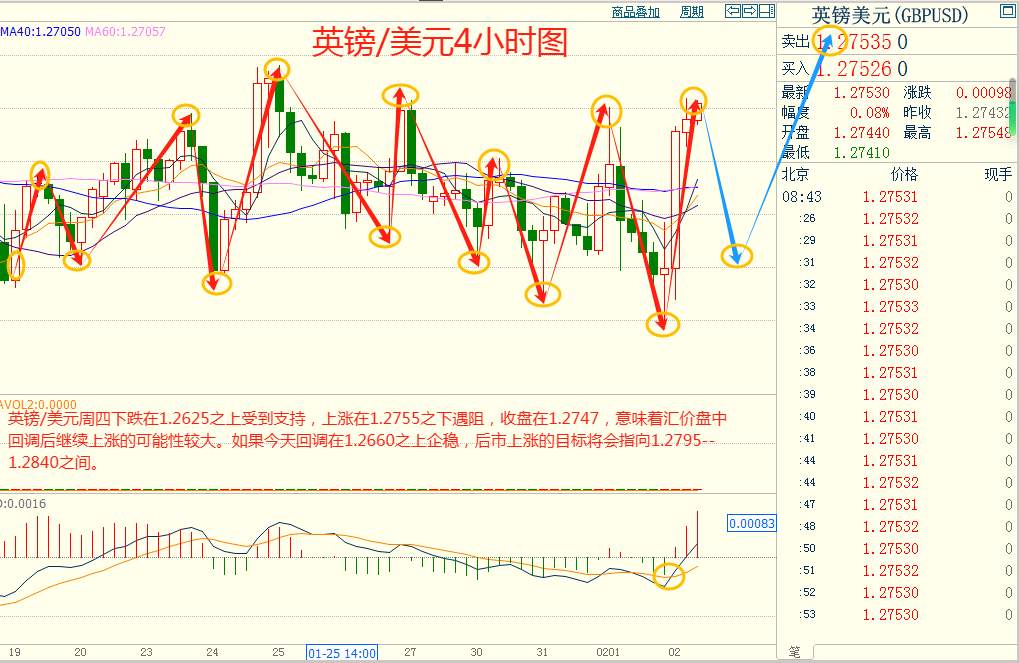Click the 卖出 price 1.27535

point(854,42)
